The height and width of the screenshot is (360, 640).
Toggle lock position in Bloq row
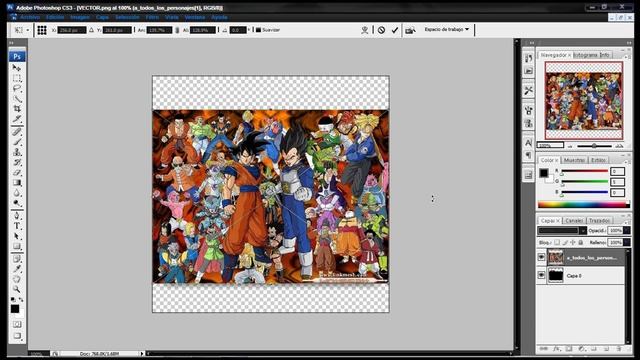(573, 242)
